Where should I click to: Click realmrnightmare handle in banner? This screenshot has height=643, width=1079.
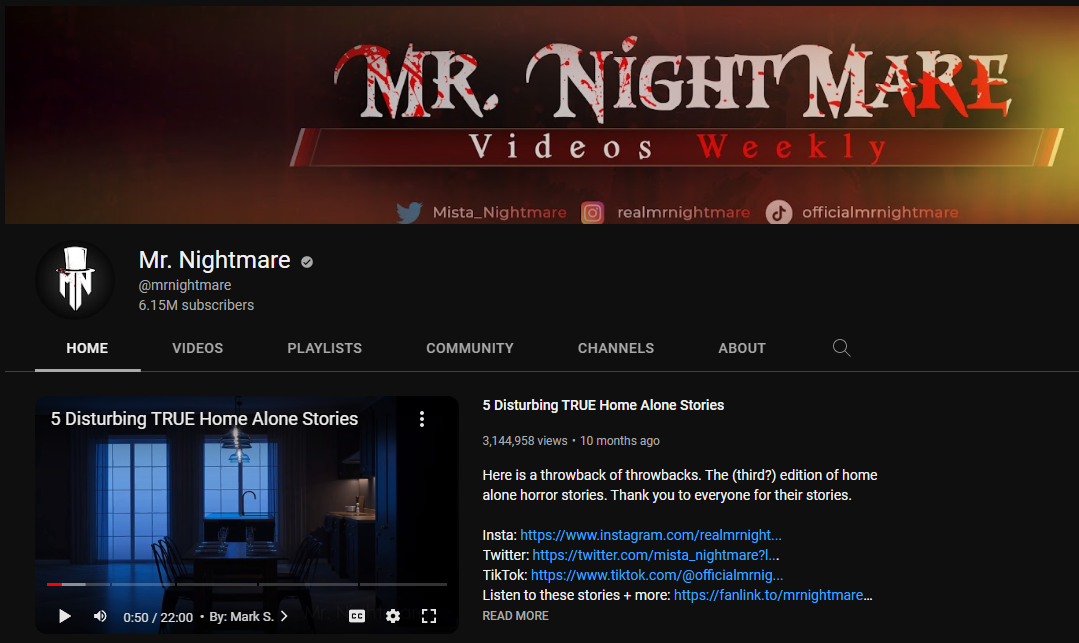coord(683,212)
